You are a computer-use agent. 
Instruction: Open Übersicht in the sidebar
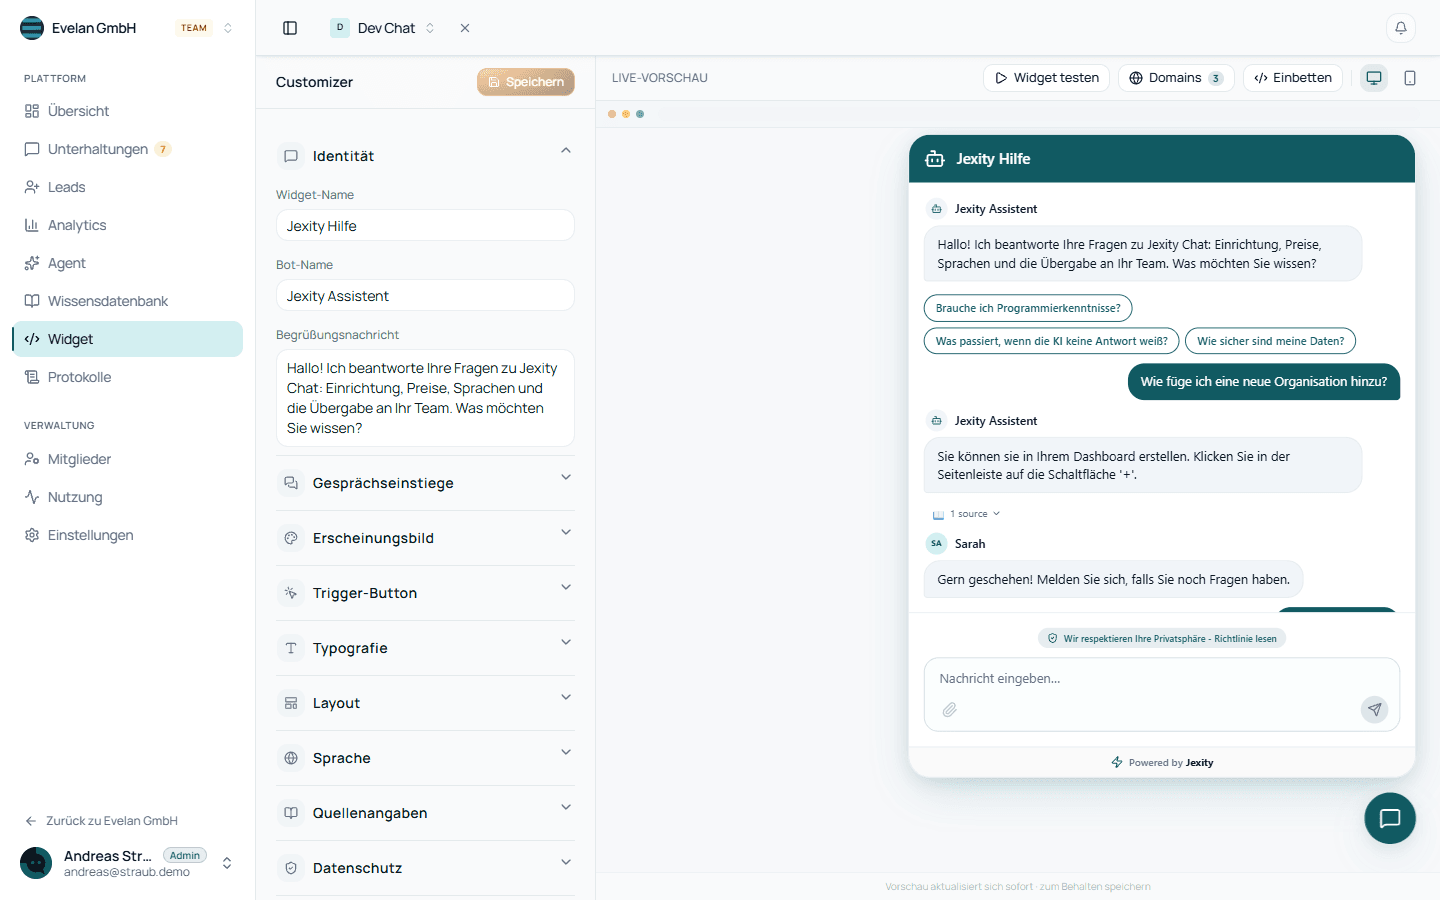pos(127,111)
